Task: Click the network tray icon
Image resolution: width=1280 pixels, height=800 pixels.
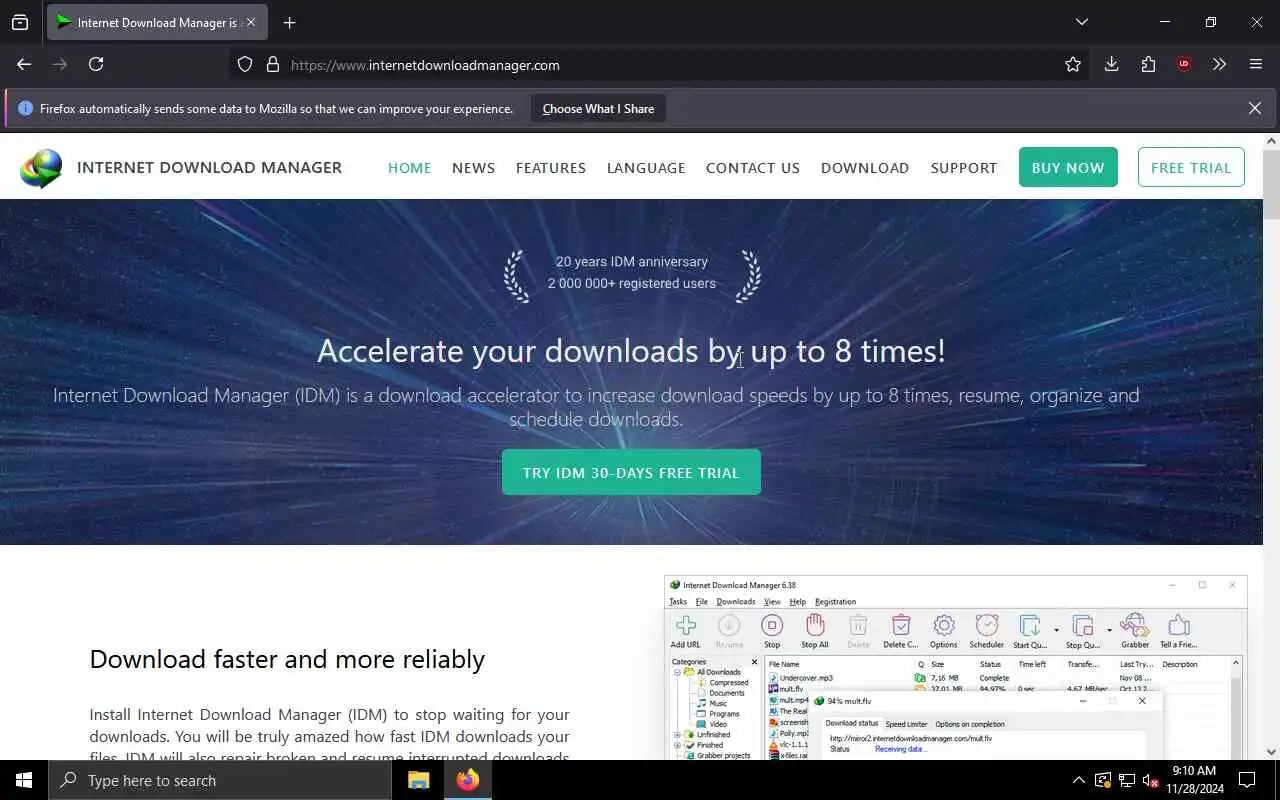Action: 1127,780
